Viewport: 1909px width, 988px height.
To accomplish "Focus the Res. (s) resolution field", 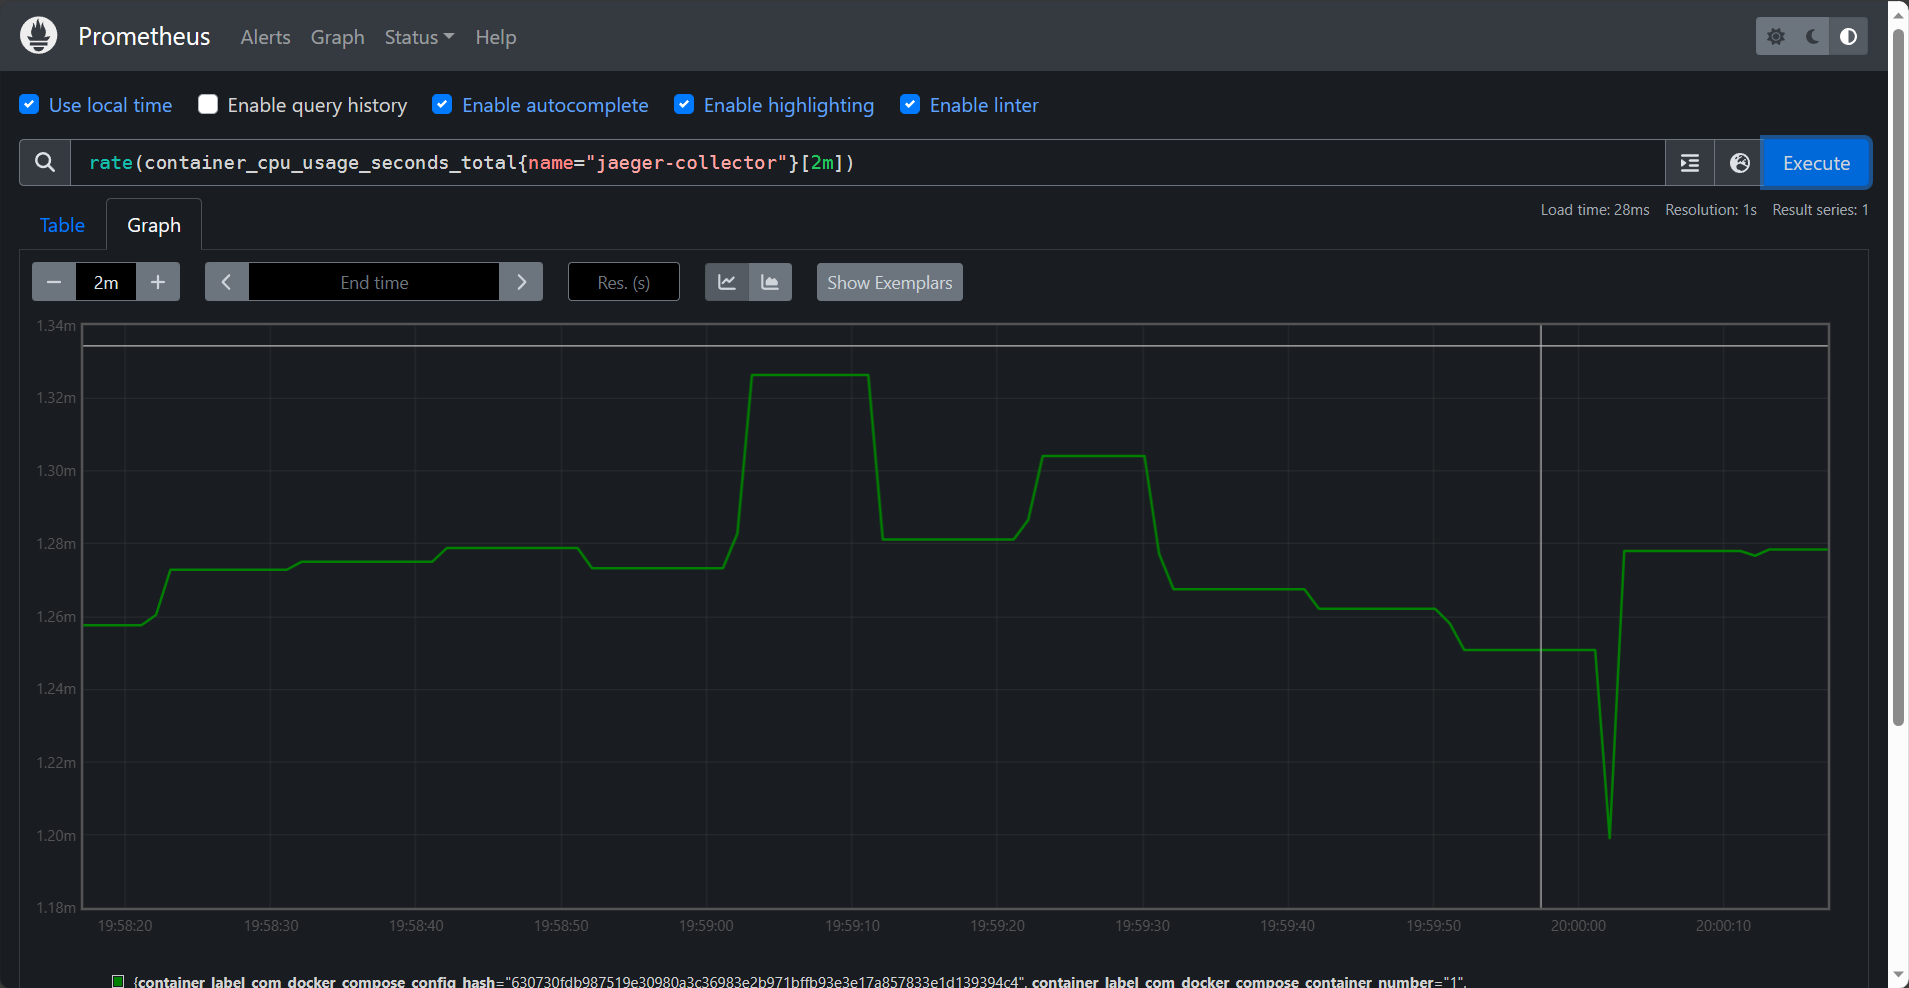I will click(624, 282).
